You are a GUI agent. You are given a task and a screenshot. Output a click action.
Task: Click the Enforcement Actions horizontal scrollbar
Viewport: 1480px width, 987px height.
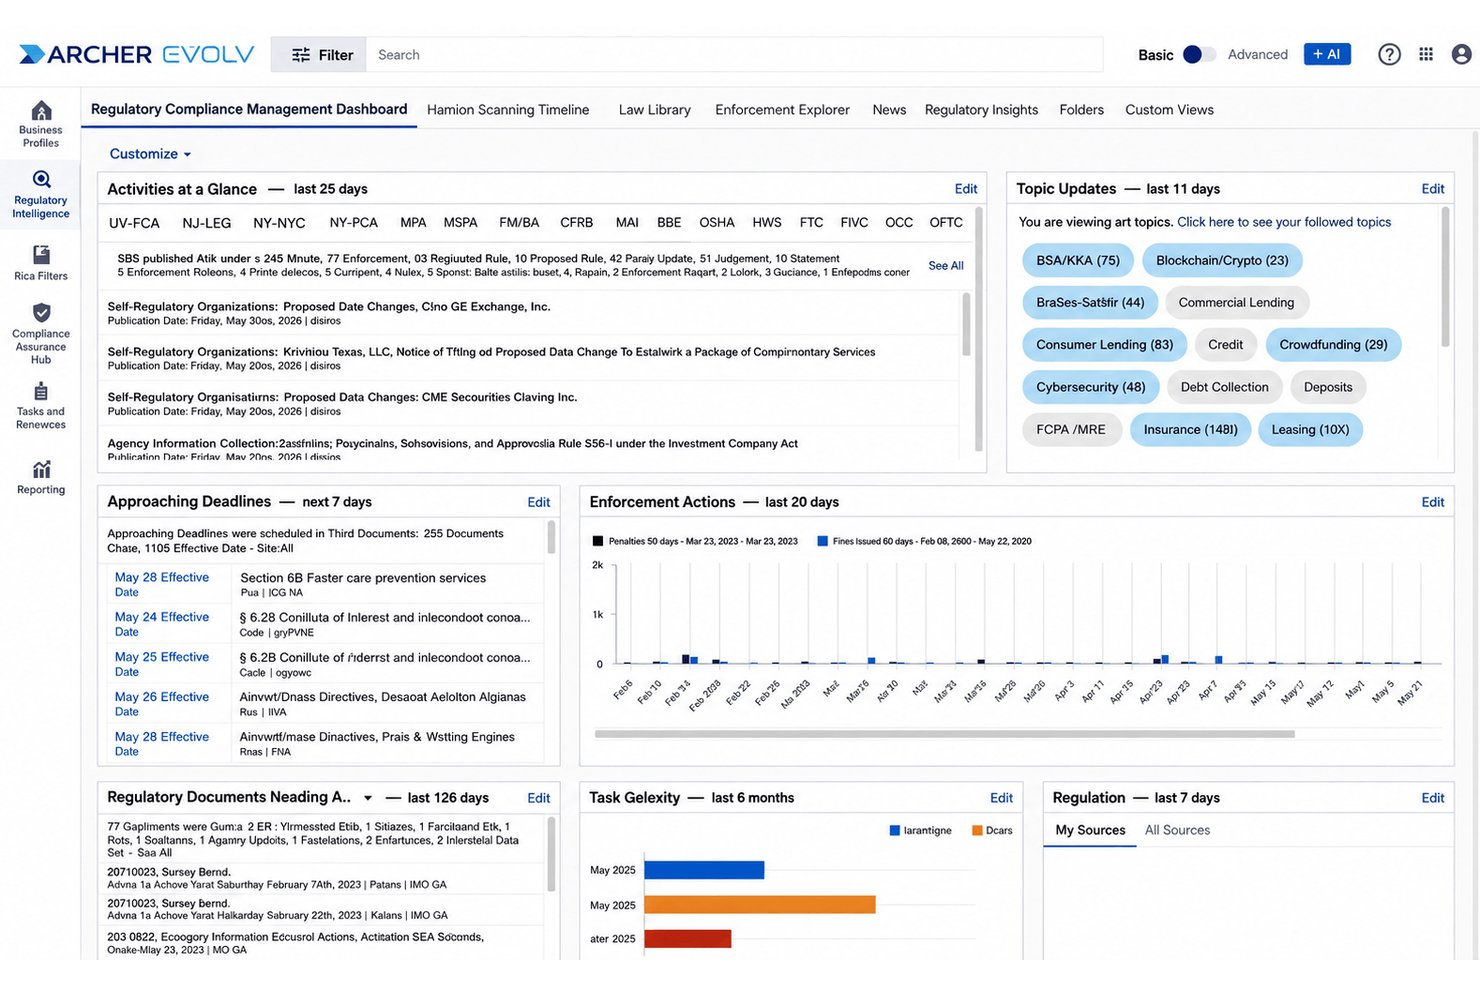tap(945, 734)
